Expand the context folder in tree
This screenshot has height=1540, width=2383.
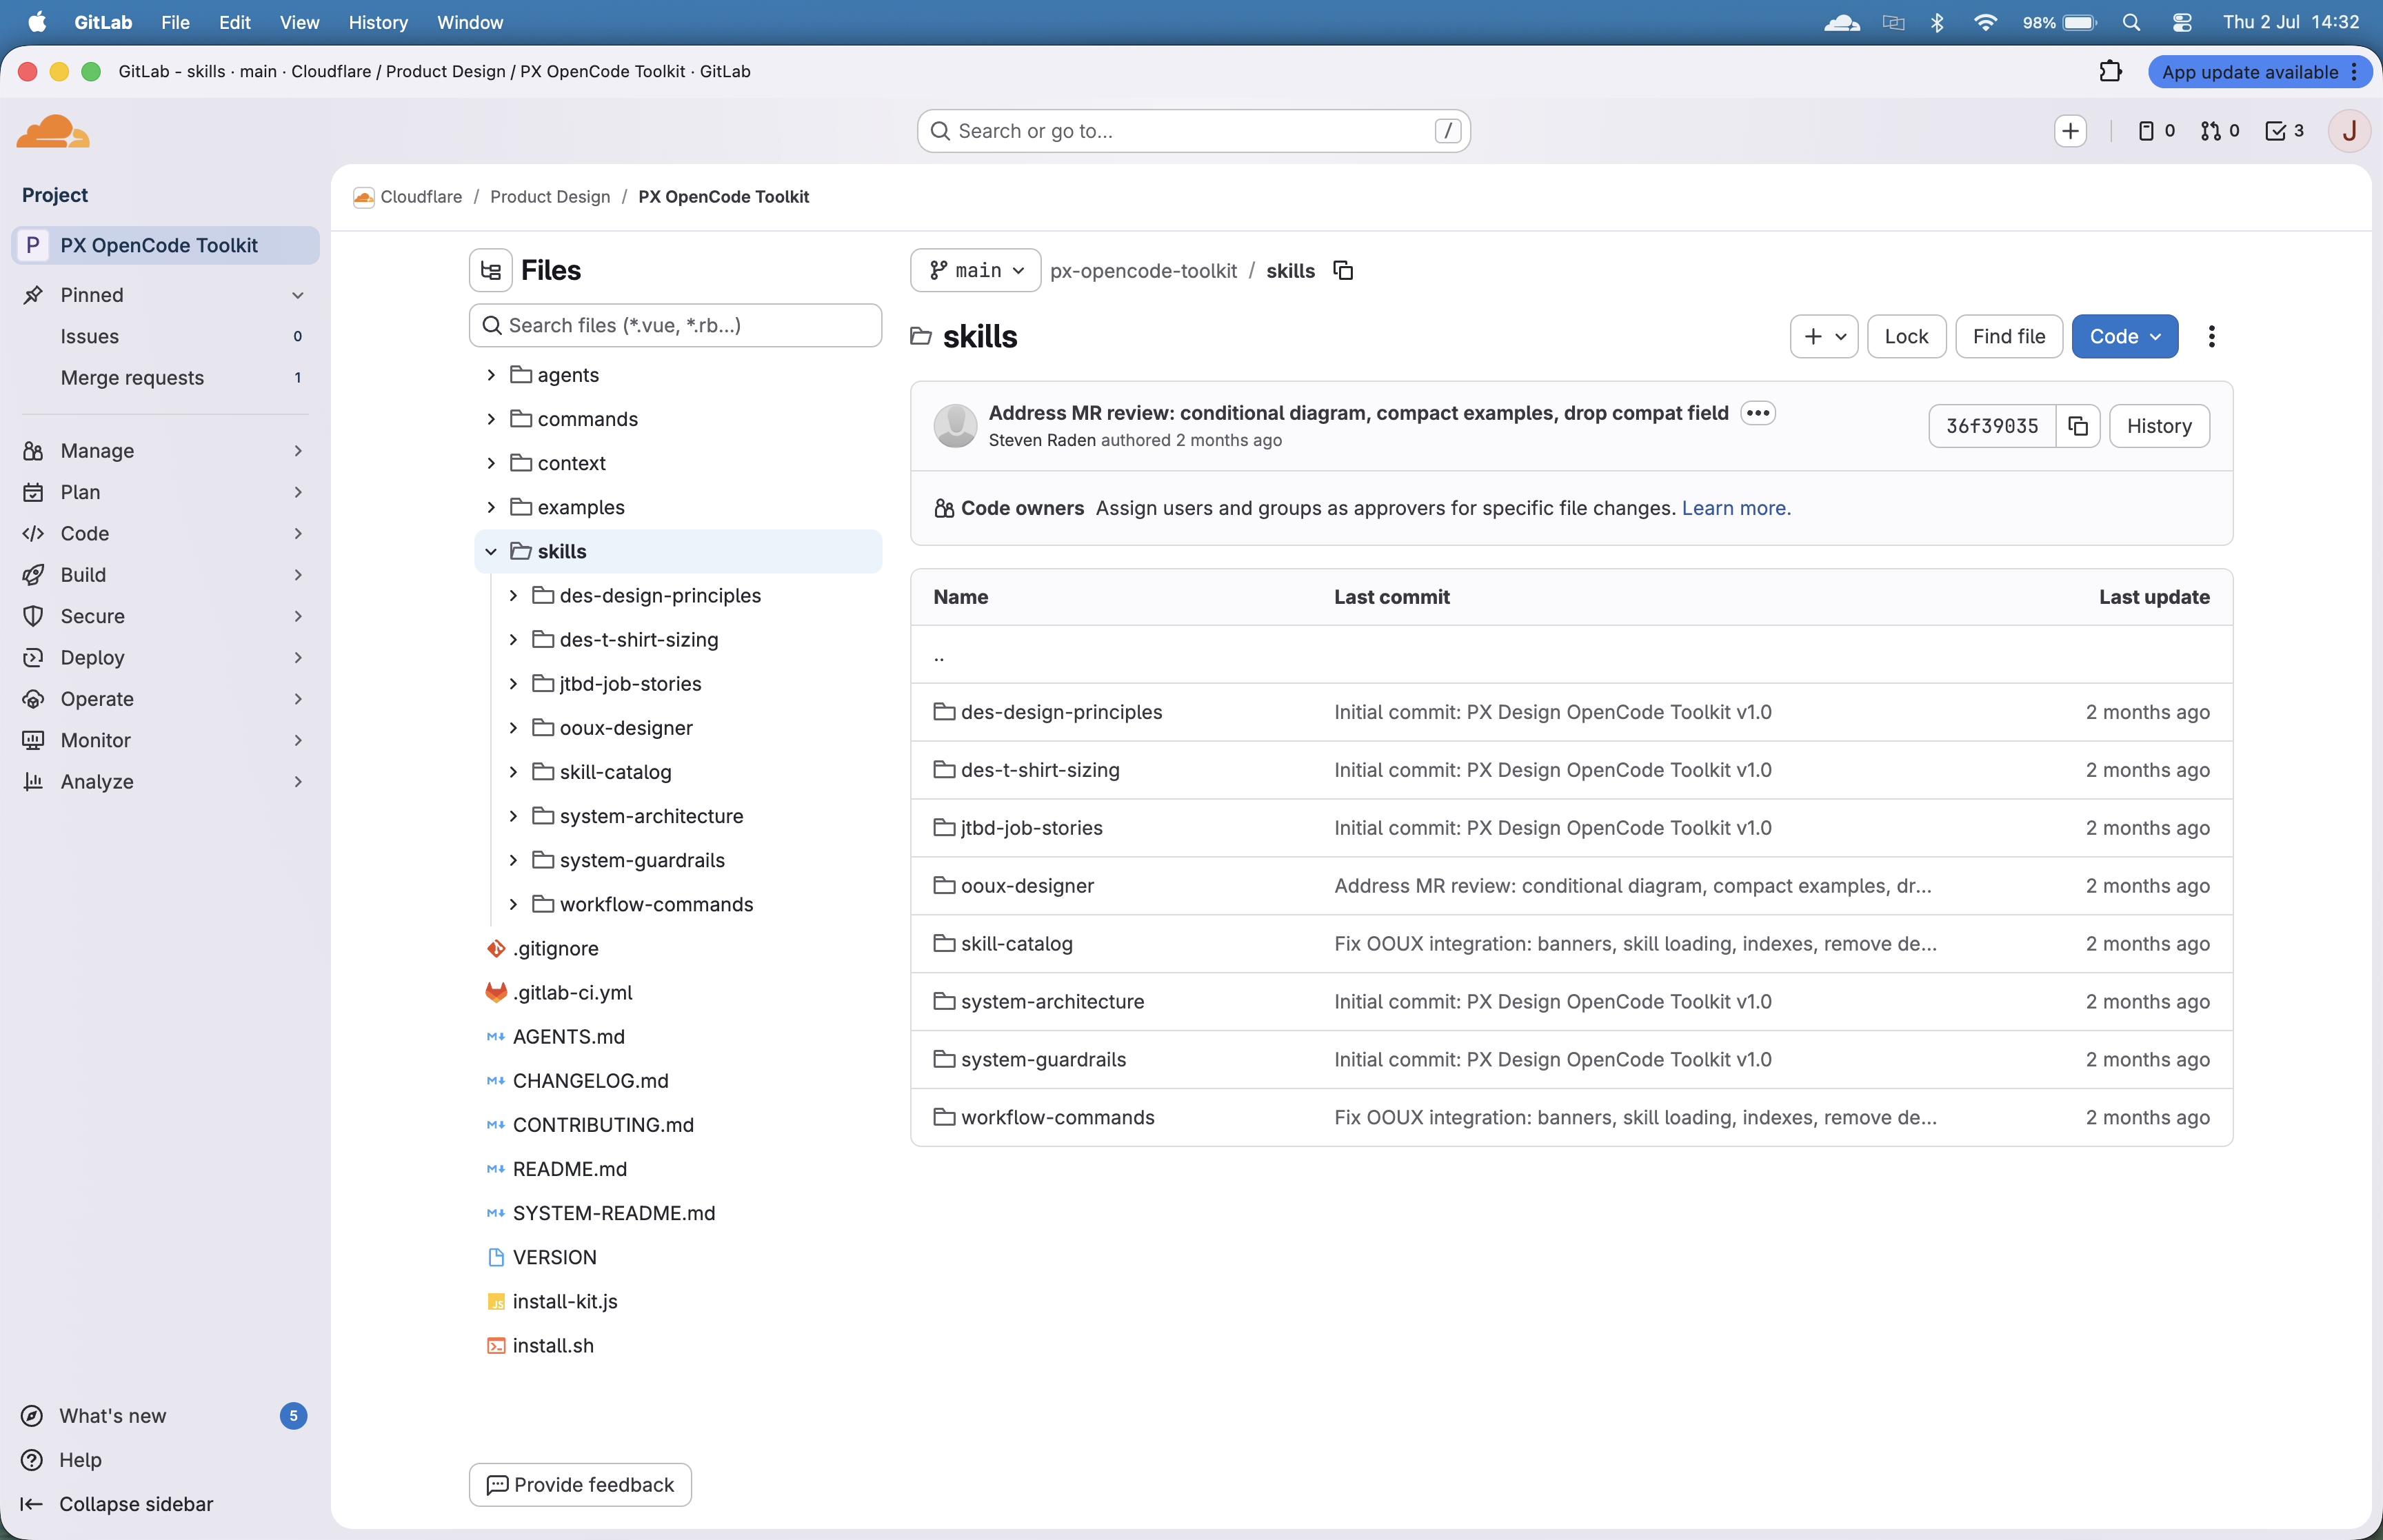pyautogui.click(x=491, y=463)
